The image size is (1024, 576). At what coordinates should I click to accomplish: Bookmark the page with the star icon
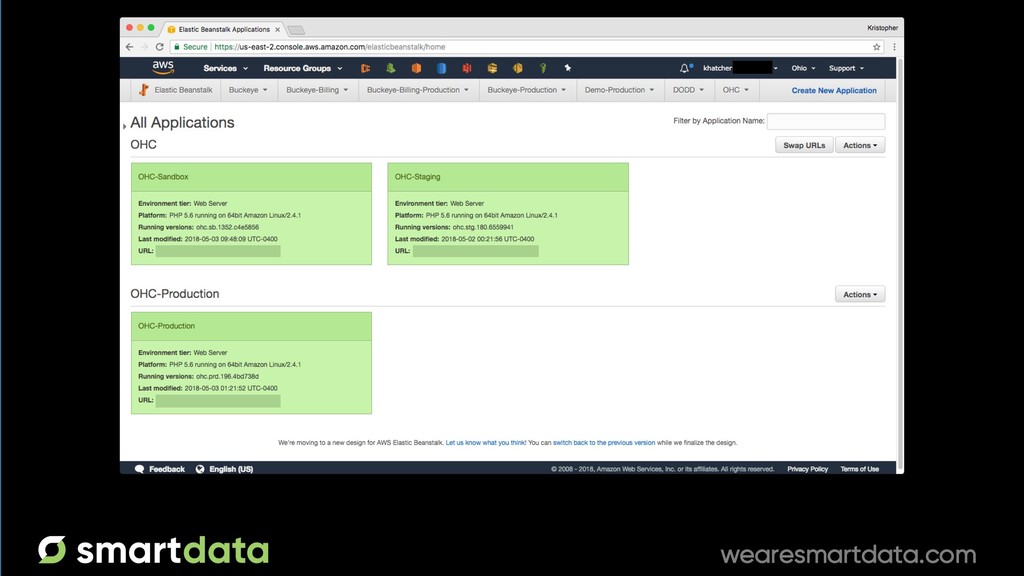pyautogui.click(x=876, y=47)
